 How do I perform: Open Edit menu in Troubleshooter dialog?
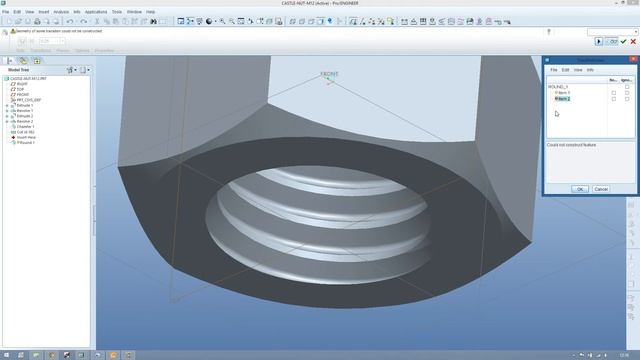click(565, 70)
